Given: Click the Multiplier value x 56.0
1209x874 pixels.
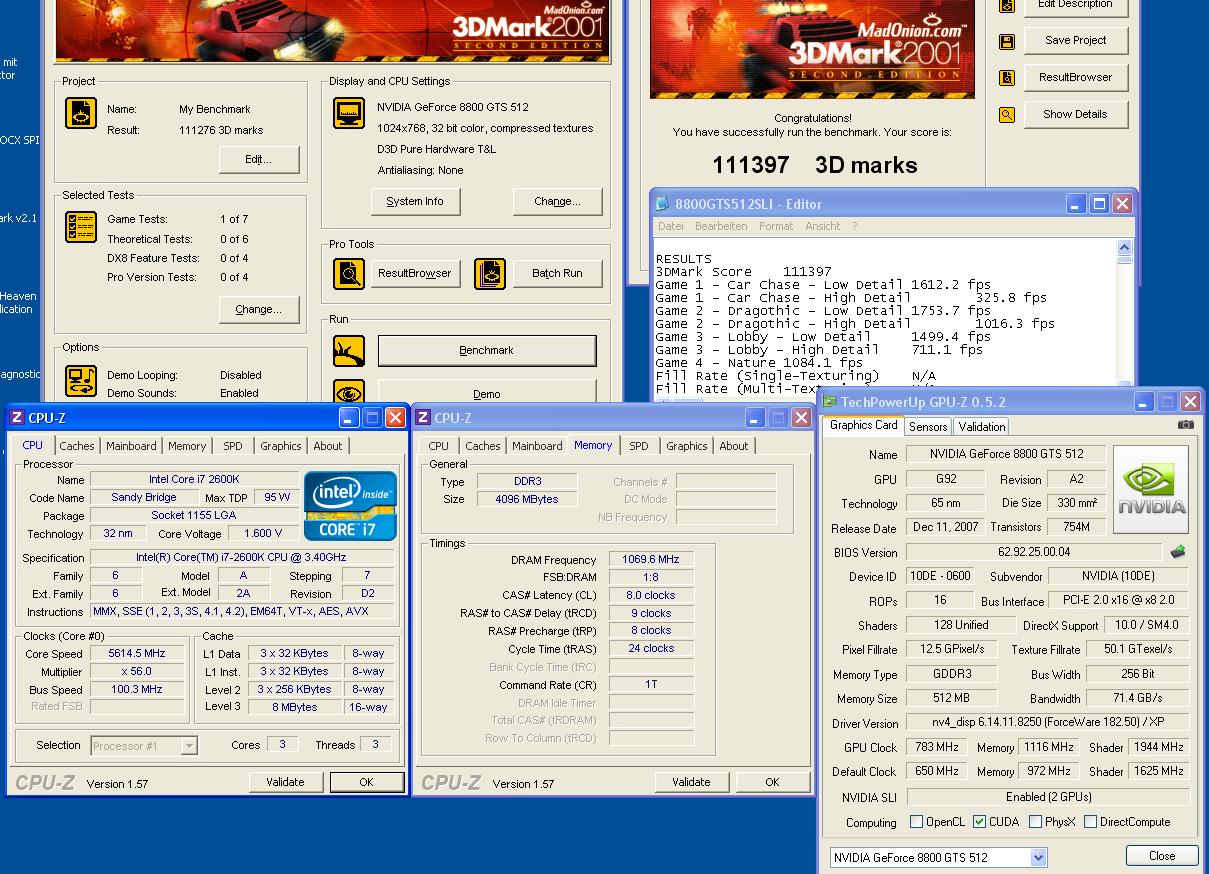Looking at the screenshot, I should tap(139, 671).
